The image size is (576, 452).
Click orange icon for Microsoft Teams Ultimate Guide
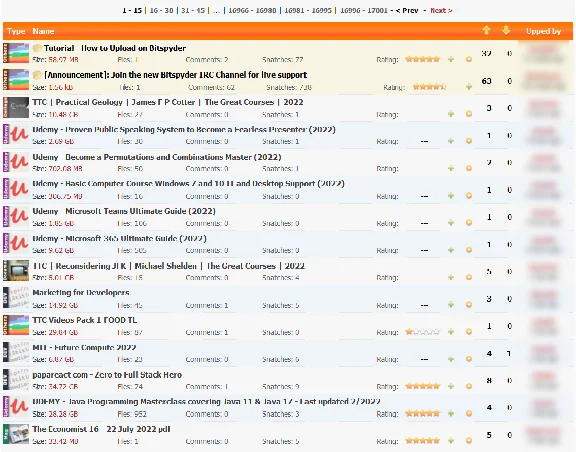click(469, 223)
